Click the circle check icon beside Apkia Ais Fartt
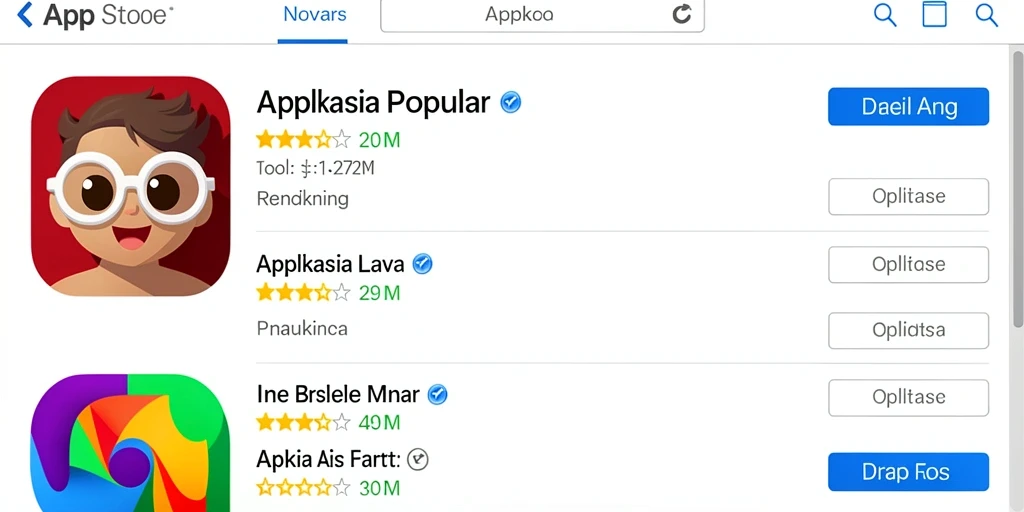Viewport: 1024px width, 512px height. [417, 460]
